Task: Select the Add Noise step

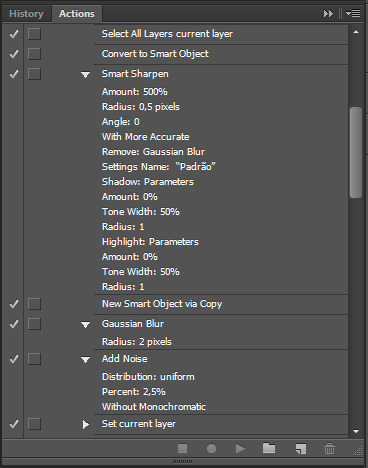Action: (x=124, y=359)
